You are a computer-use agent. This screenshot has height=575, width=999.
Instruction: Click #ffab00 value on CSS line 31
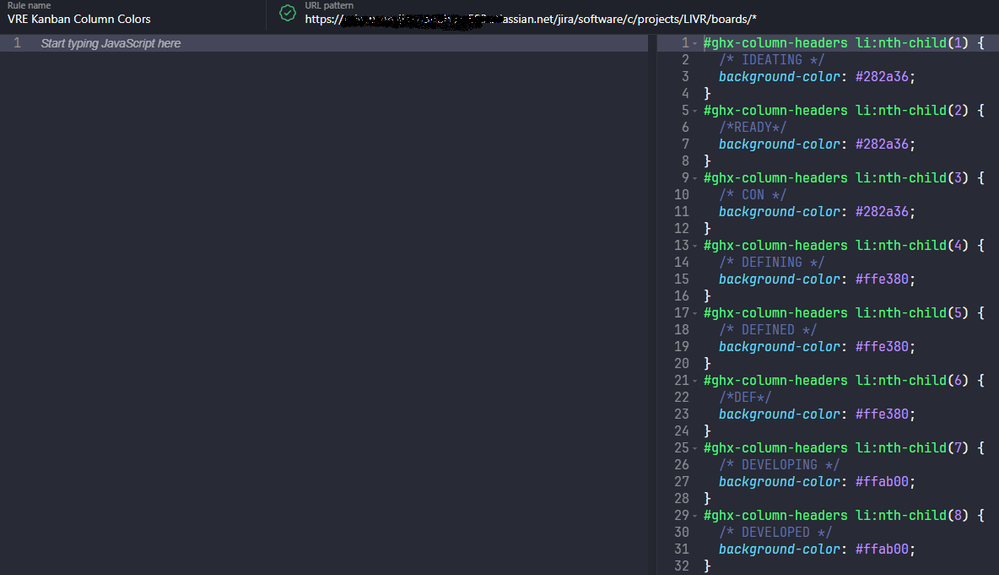coord(882,549)
